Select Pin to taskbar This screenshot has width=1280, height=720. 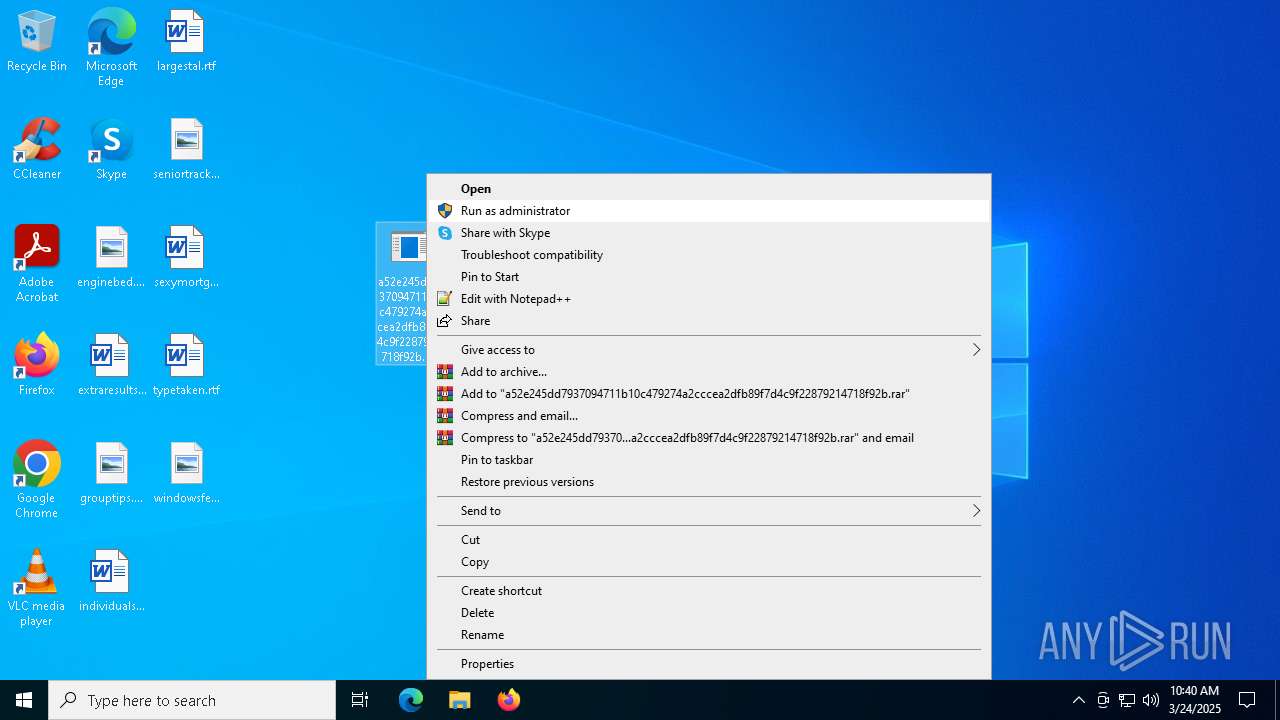(709, 460)
